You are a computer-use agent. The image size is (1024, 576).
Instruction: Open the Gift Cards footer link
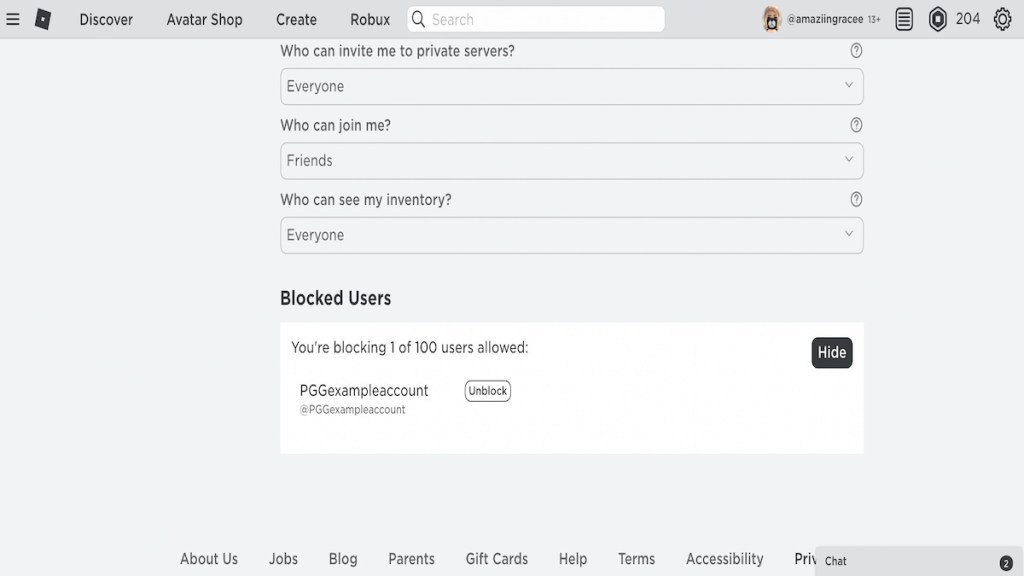click(x=496, y=559)
